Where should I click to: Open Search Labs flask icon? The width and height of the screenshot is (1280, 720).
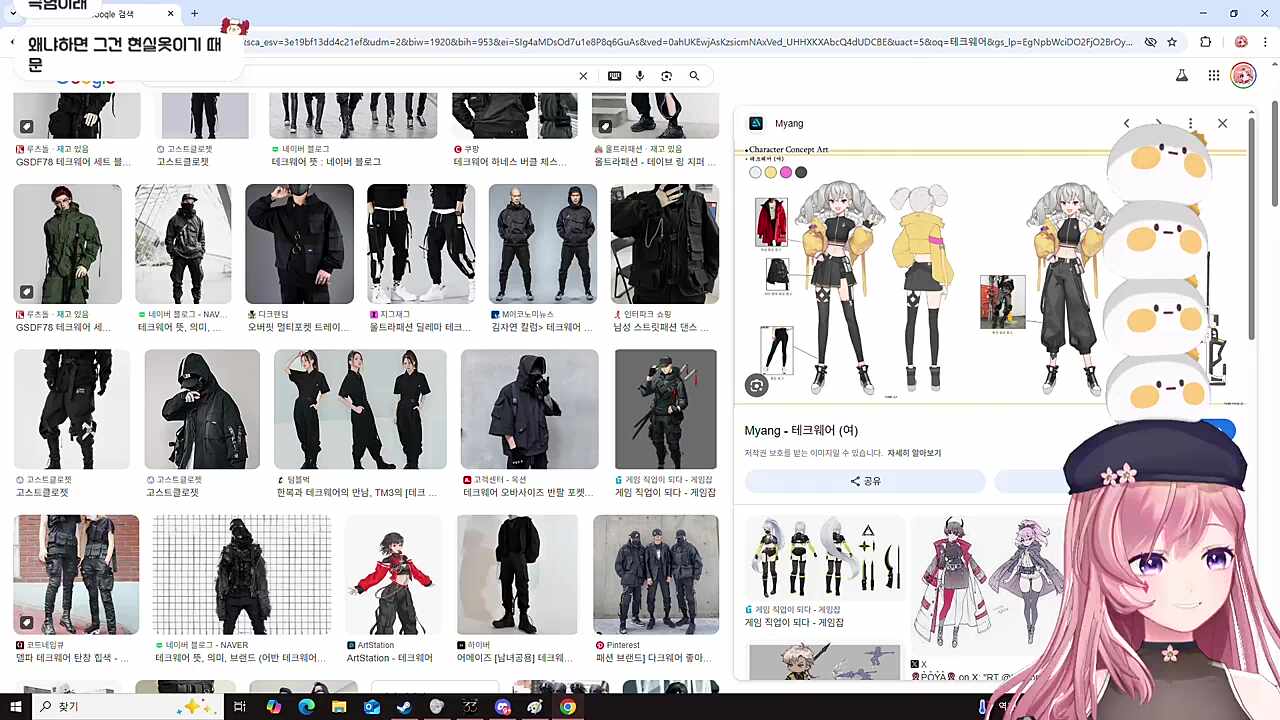click(1181, 76)
